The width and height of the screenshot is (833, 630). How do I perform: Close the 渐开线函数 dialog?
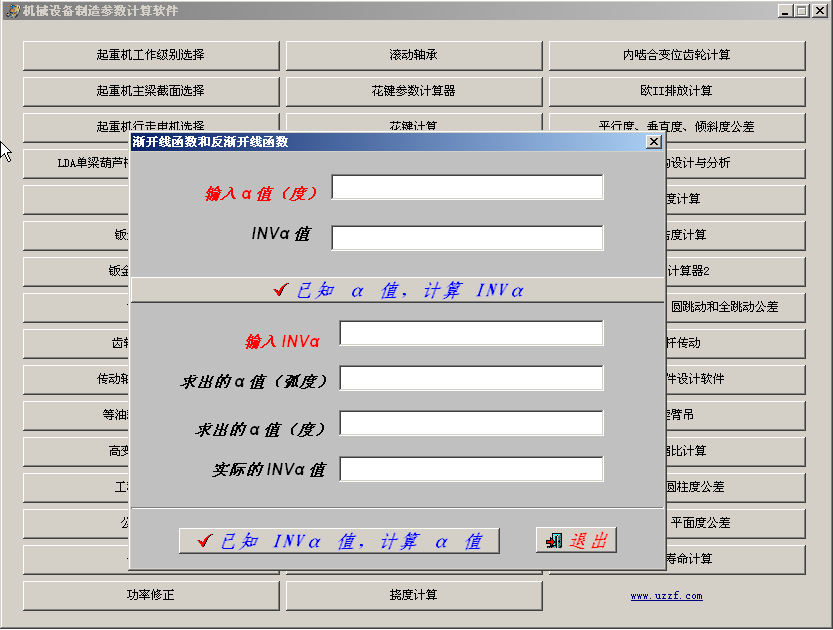click(x=653, y=142)
